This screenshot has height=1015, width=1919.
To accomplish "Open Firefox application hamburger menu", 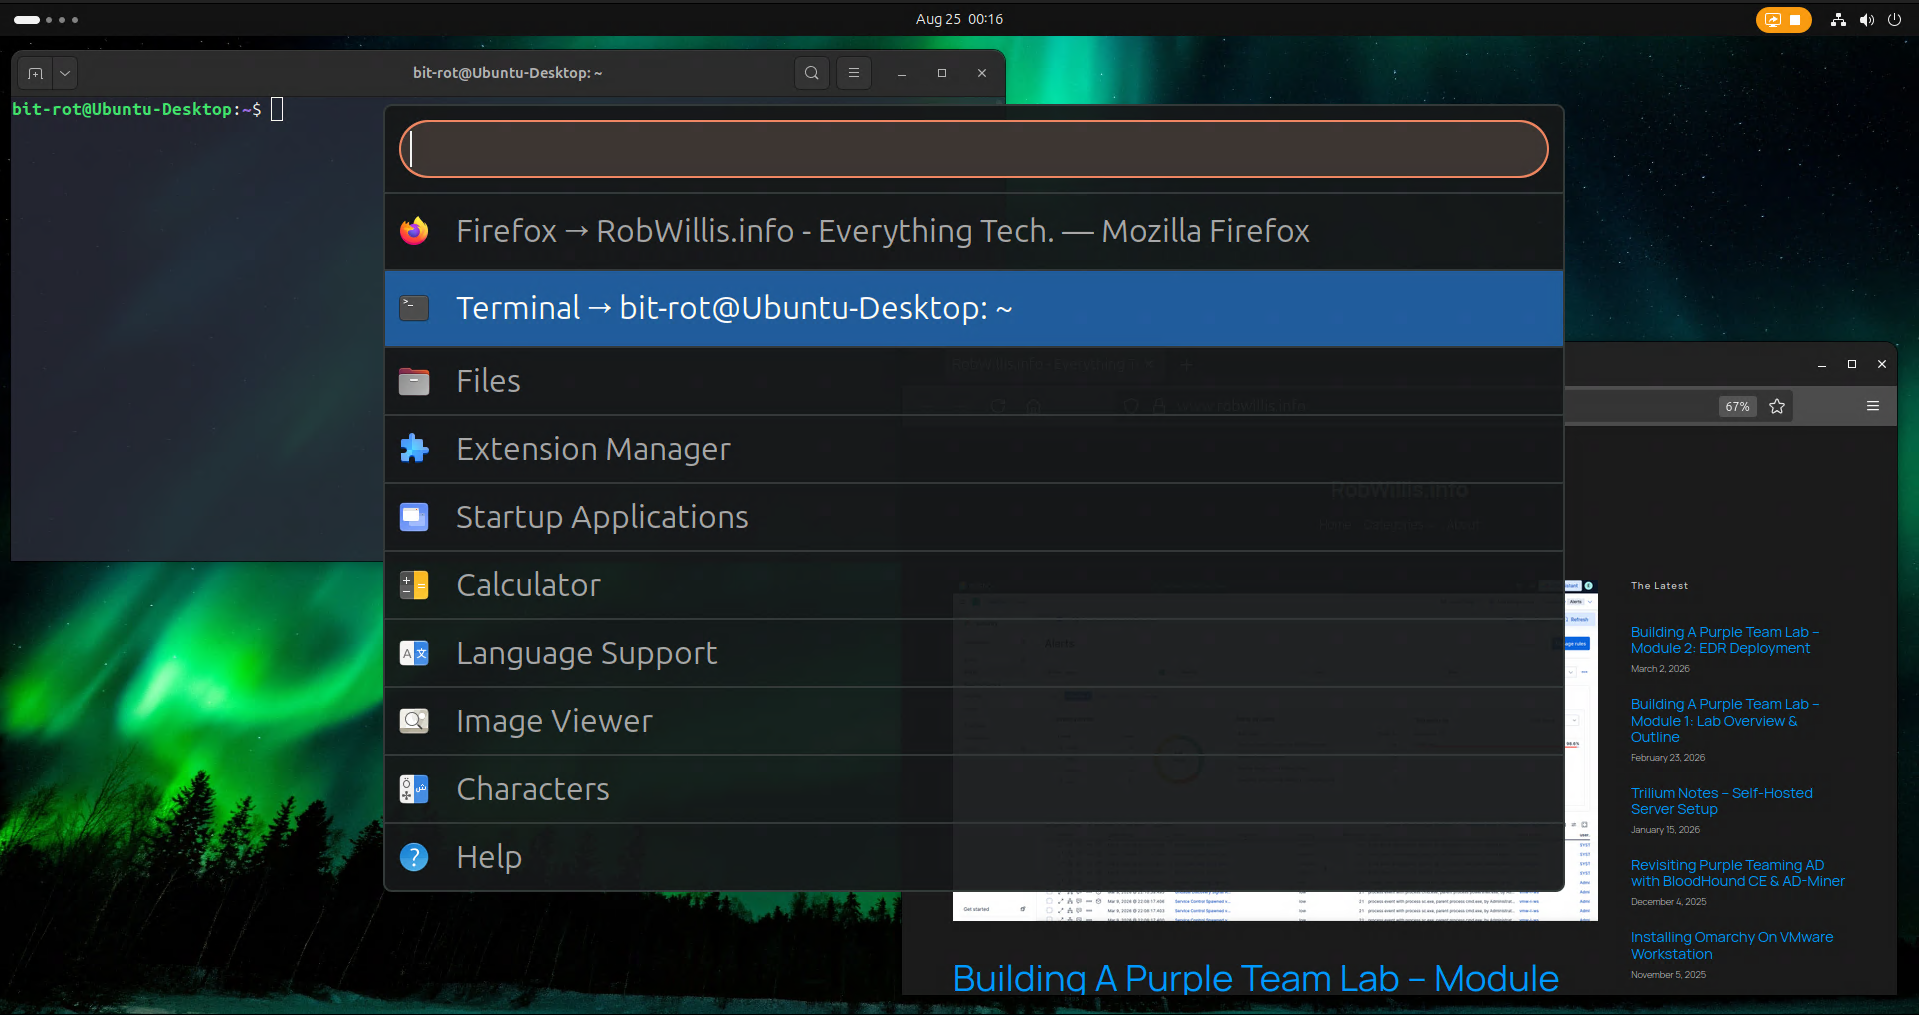I will (1873, 406).
